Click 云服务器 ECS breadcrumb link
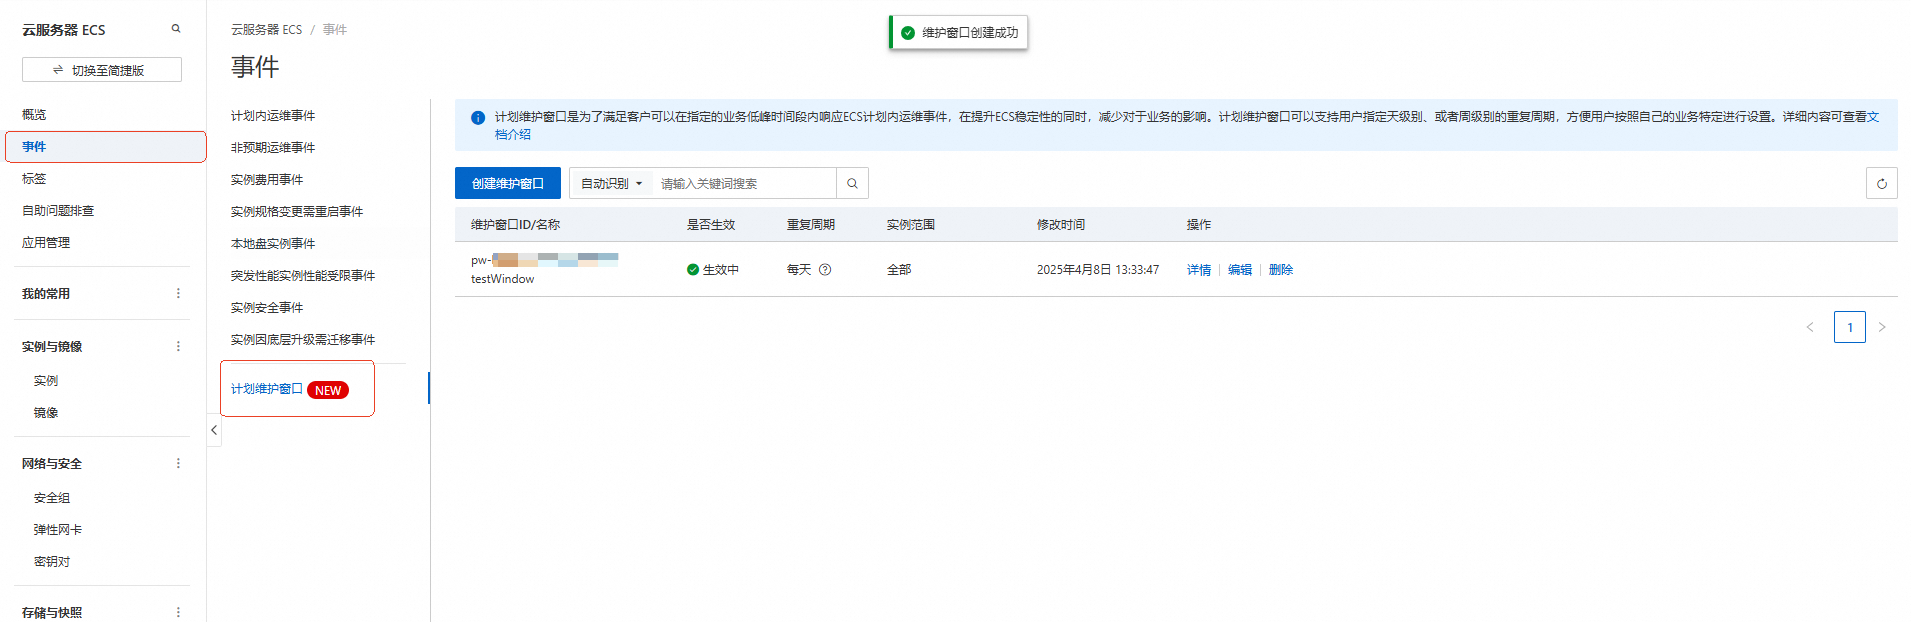 coord(266,30)
